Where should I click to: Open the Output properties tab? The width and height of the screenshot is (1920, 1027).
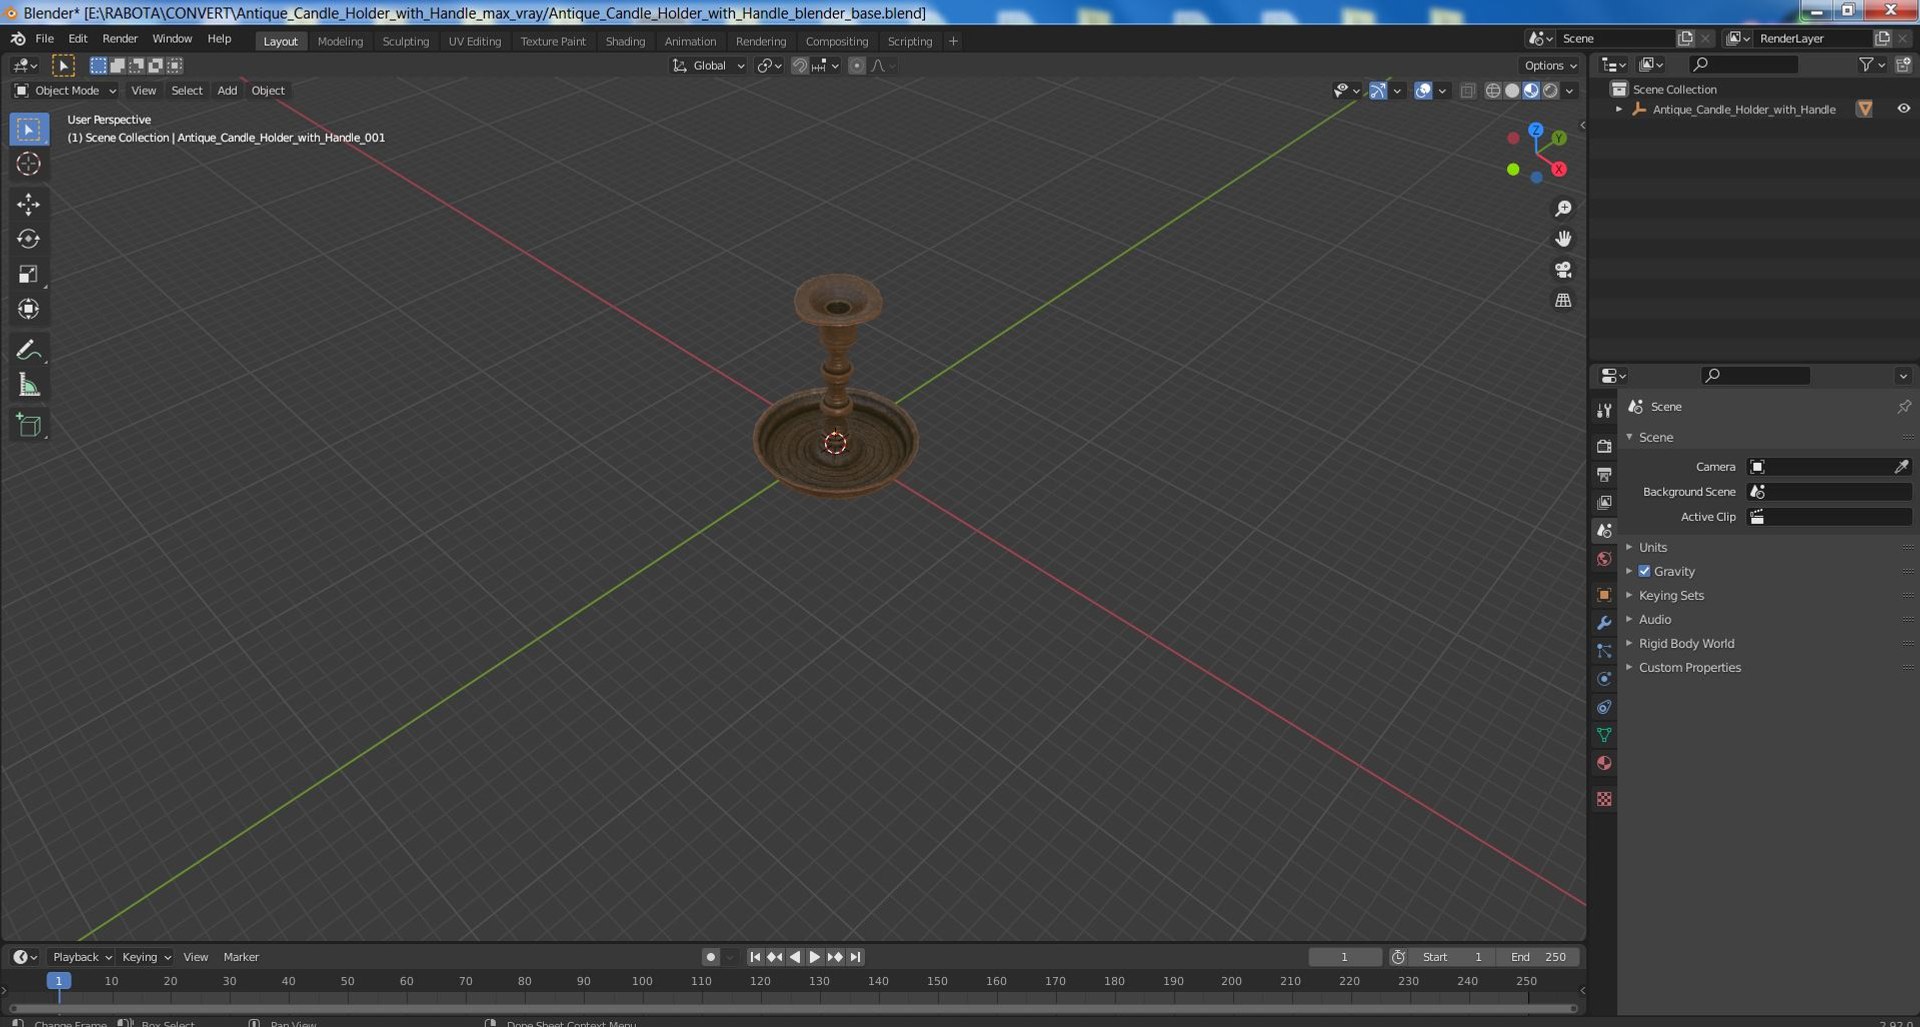[1604, 474]
